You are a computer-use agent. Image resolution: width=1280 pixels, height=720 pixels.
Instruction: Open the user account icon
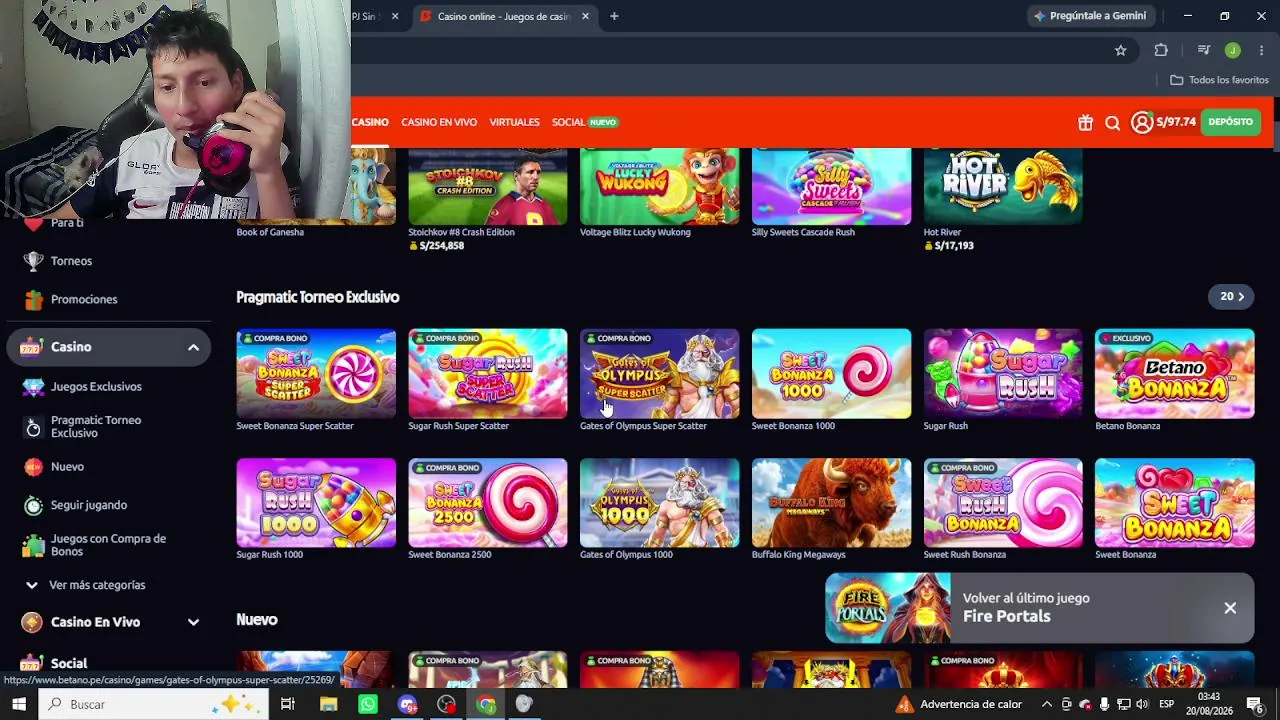tap(1142, 122)
